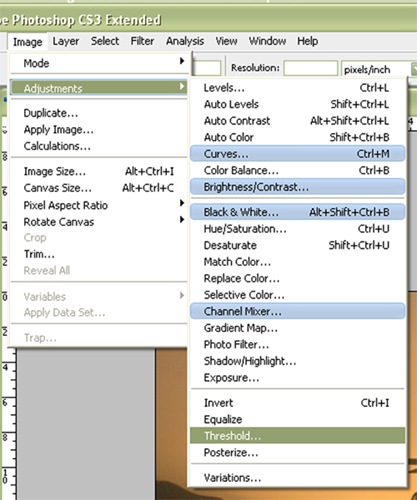Open Posterize adjustment

coord(298,452)
